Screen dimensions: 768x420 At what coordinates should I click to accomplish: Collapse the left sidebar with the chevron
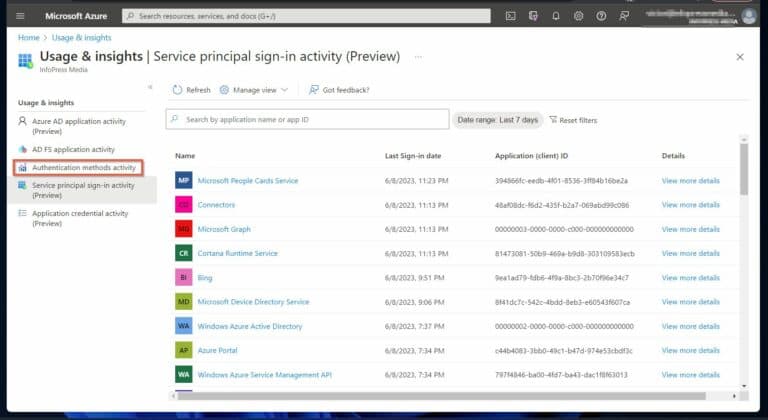[x=150, y=87]
